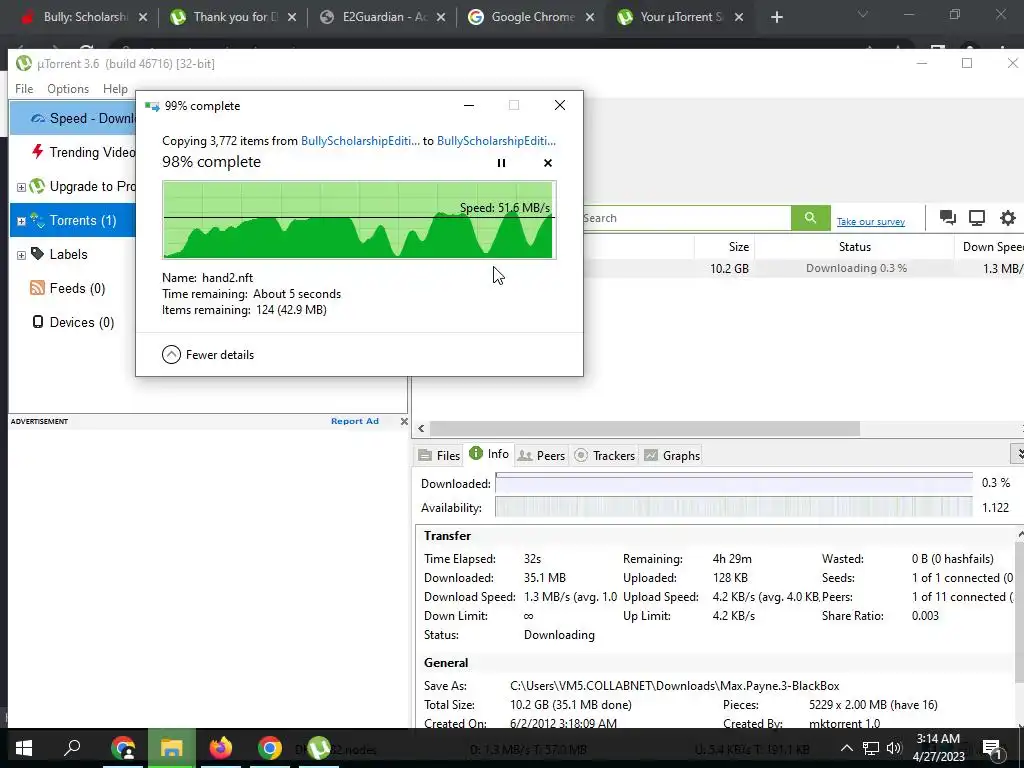Sort by the Down Speed column header

(989, 247)
